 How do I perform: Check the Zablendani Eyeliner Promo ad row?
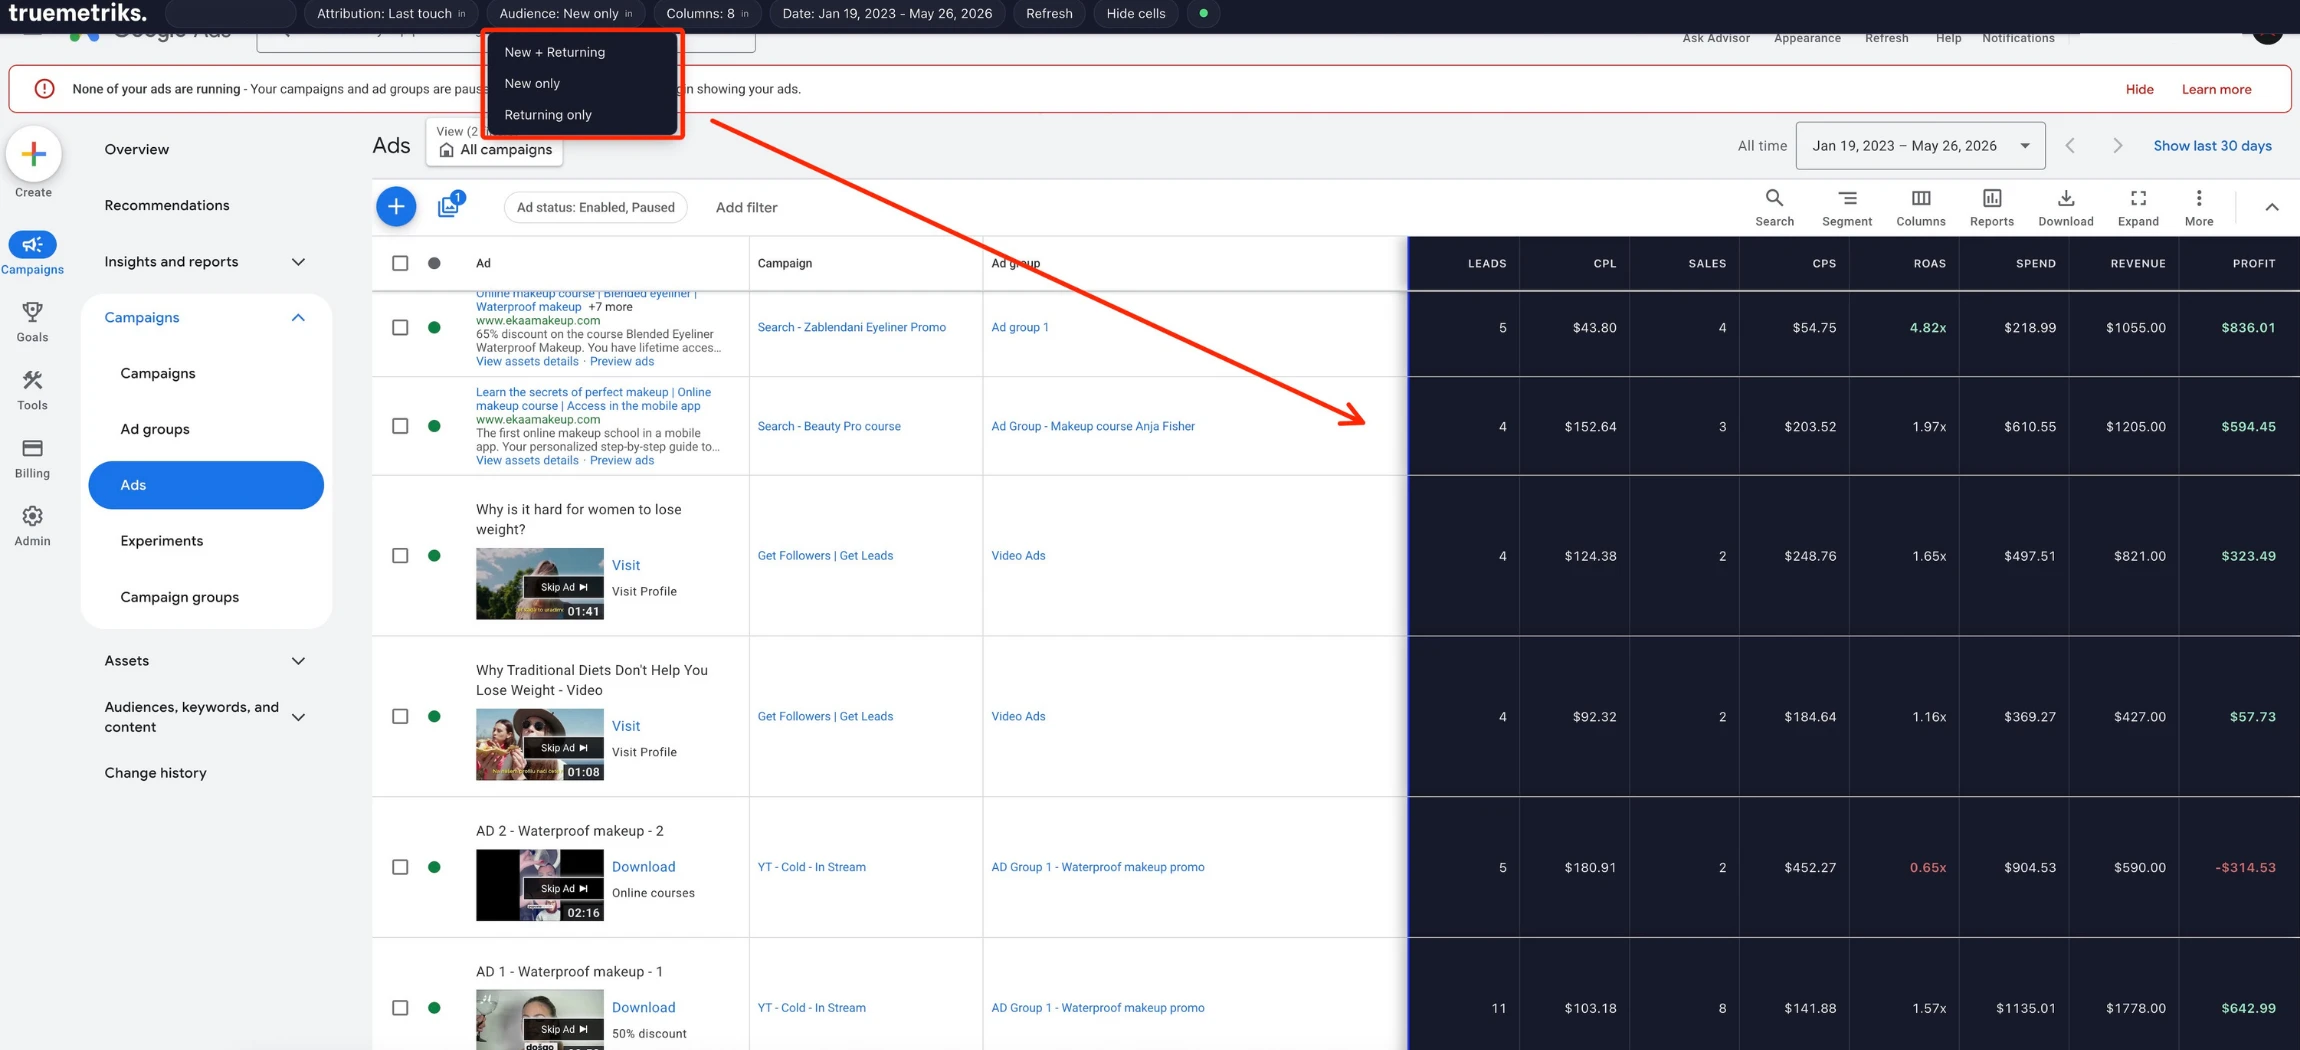pyautogui.click(x=400, y=327)
